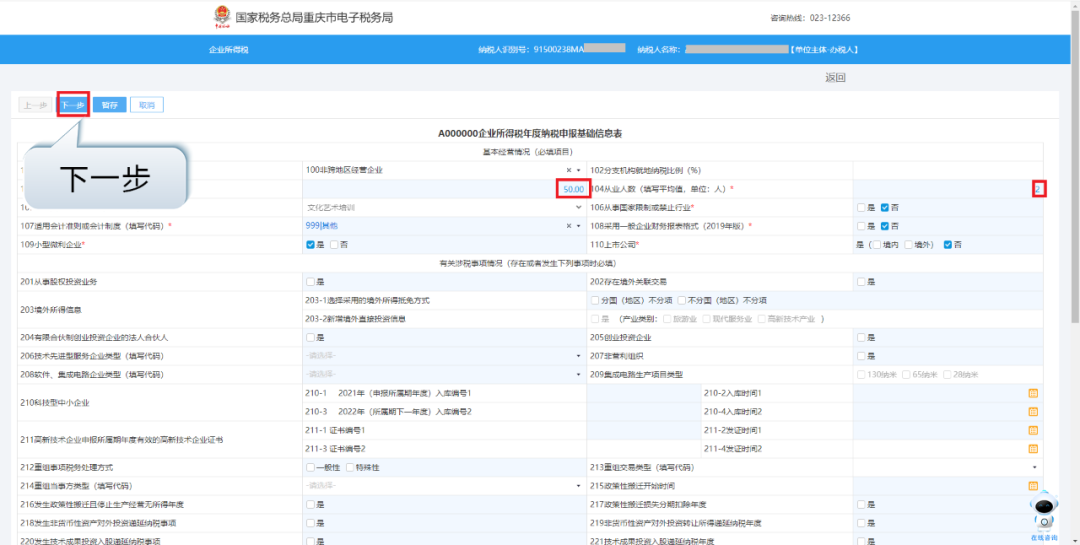Focus the 104从业人数 field showing 2

pyautogui.click(x=948, y=189)
